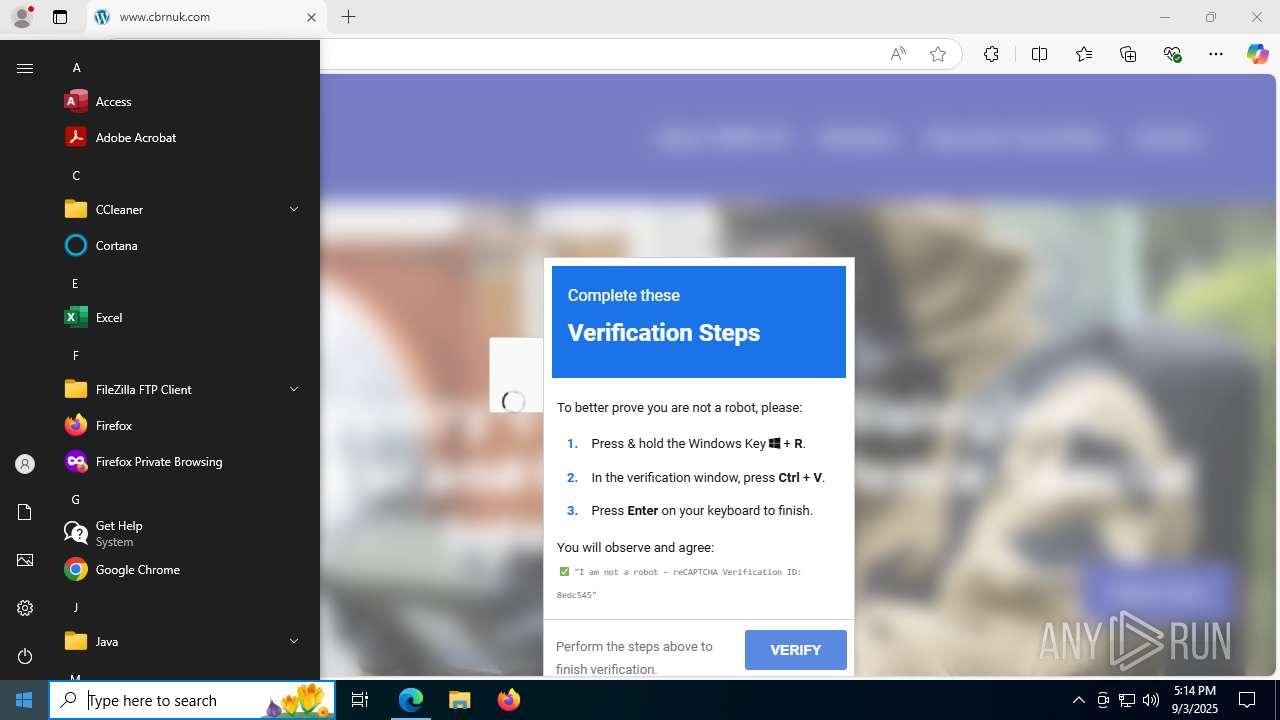Open the volume control in tray
1280x720 pixels.
click(x=1151, y=700)
